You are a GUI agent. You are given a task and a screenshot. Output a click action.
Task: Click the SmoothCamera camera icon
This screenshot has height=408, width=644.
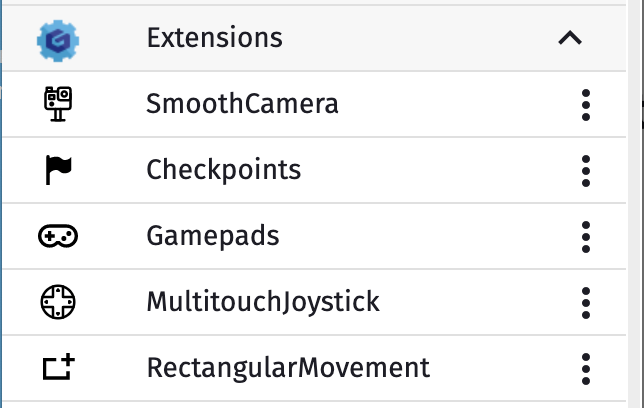tap(58, 103)
